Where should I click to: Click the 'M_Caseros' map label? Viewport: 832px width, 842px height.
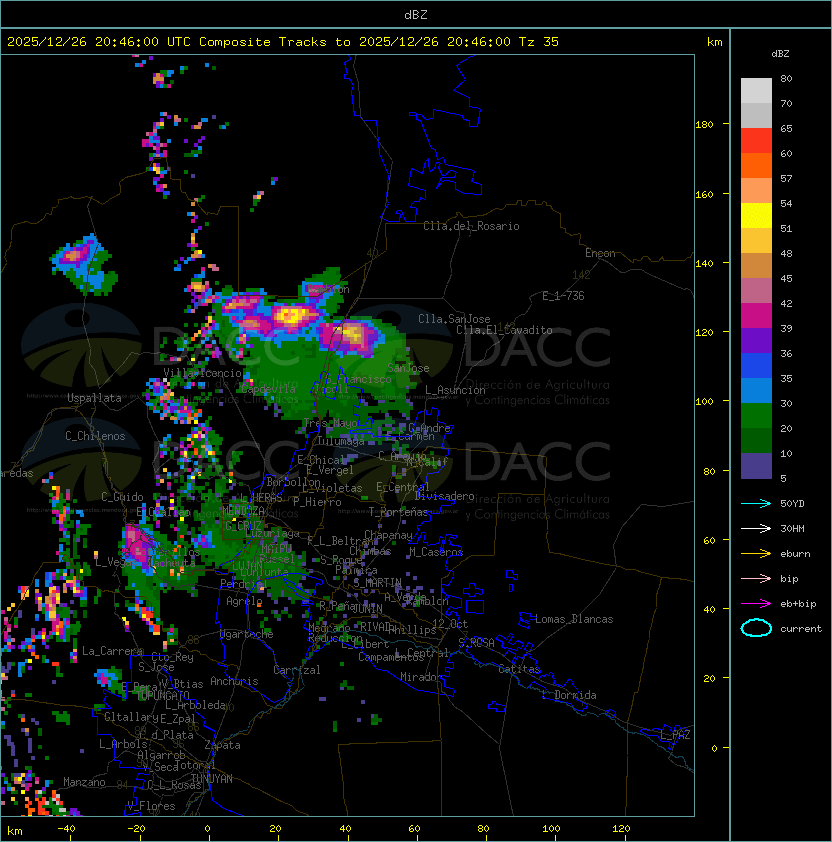tap(436, 551)
